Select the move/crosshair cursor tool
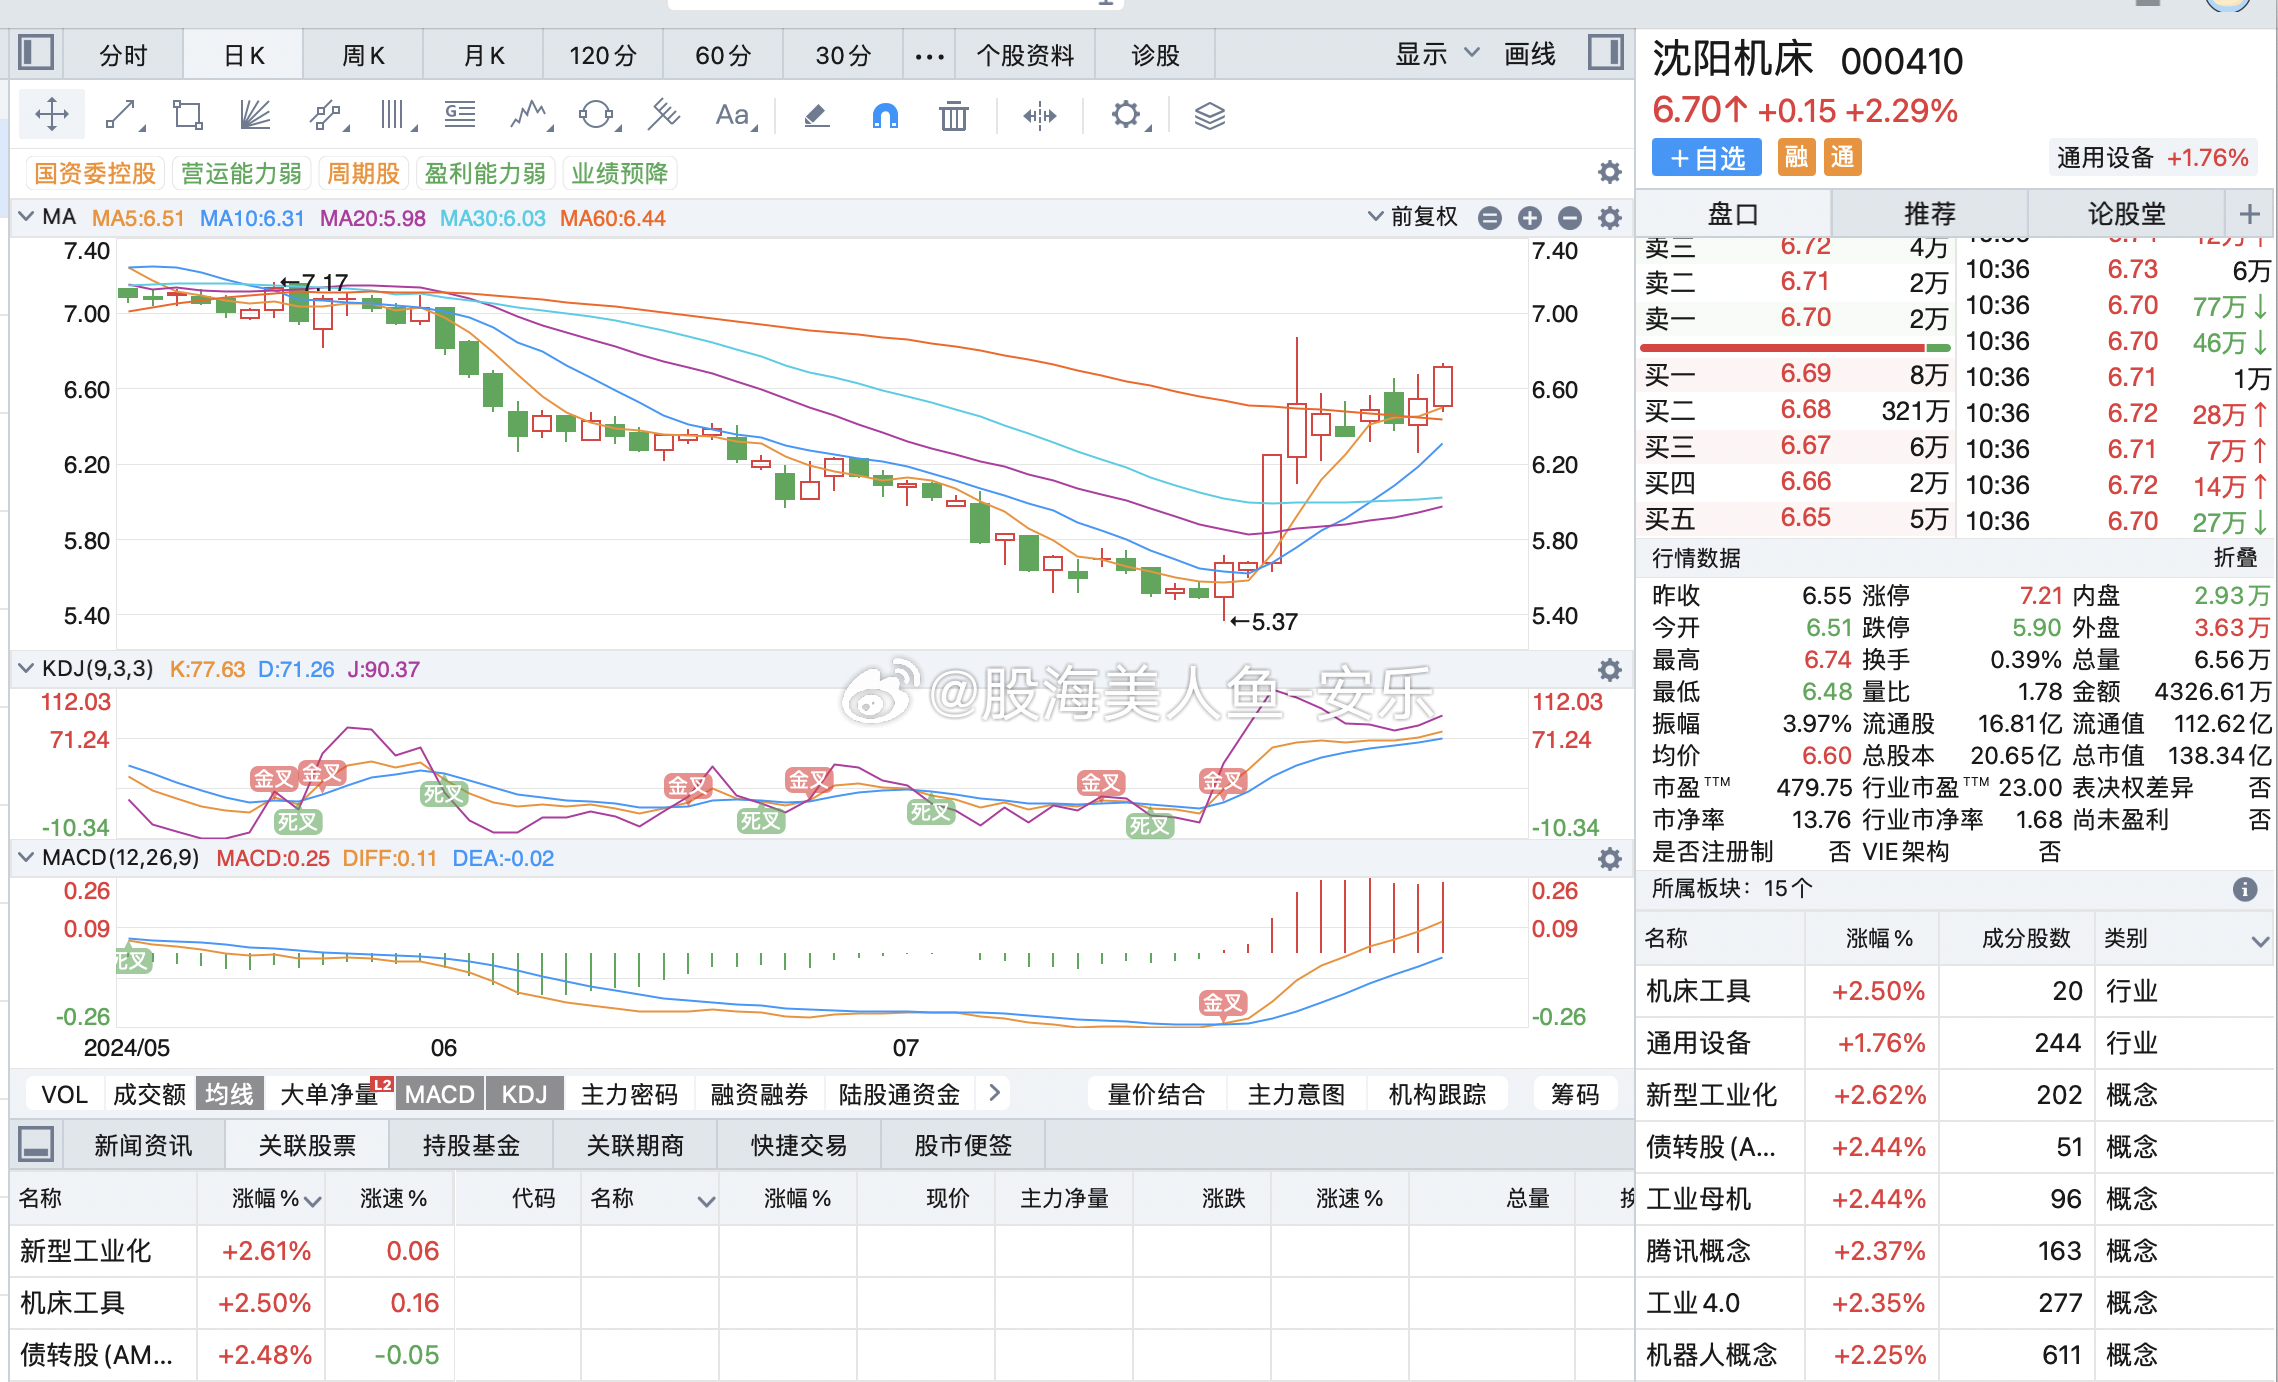 pyautogui.click(x=52, y=114)
